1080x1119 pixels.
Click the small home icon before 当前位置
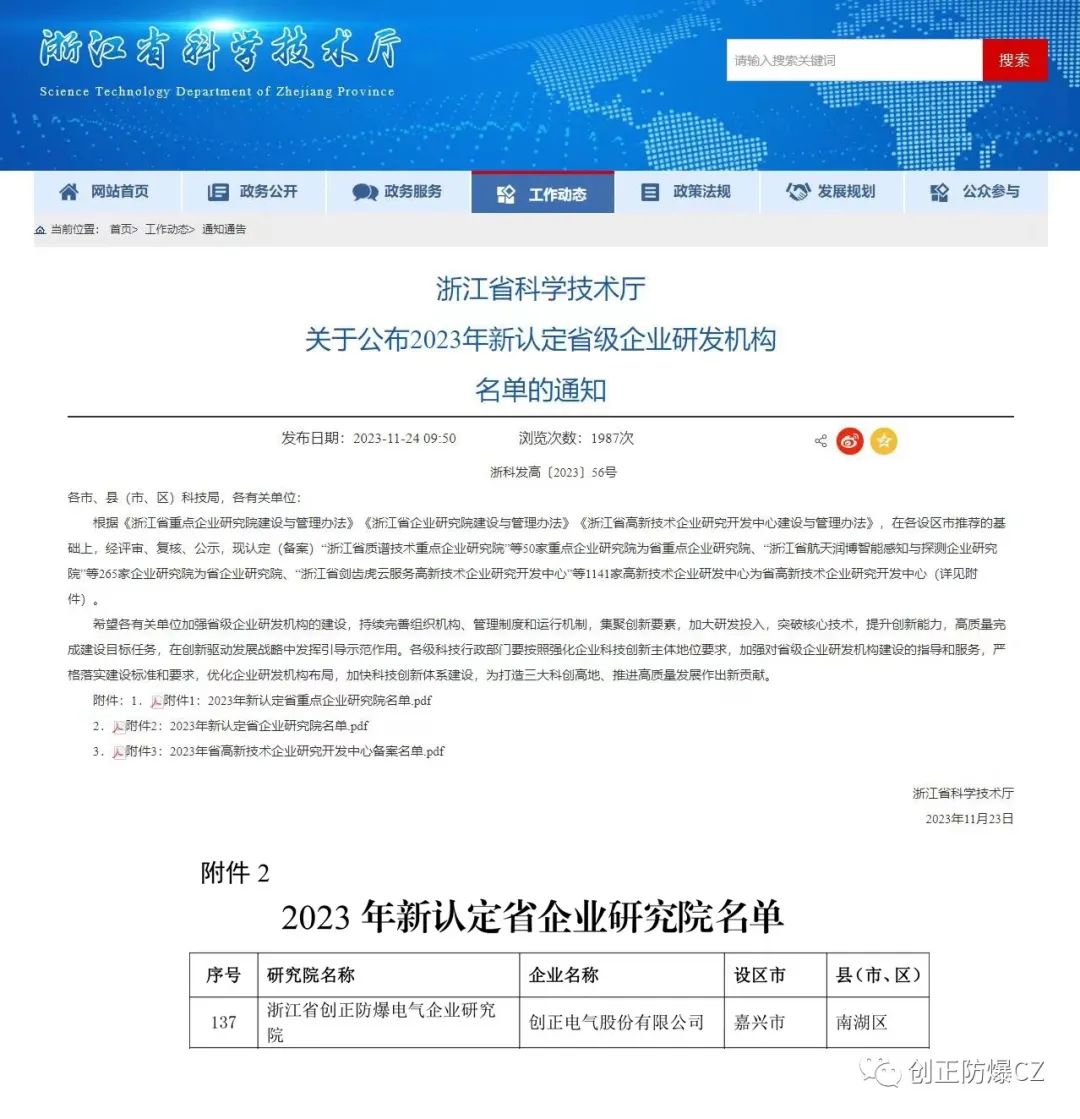click(40, 230)
